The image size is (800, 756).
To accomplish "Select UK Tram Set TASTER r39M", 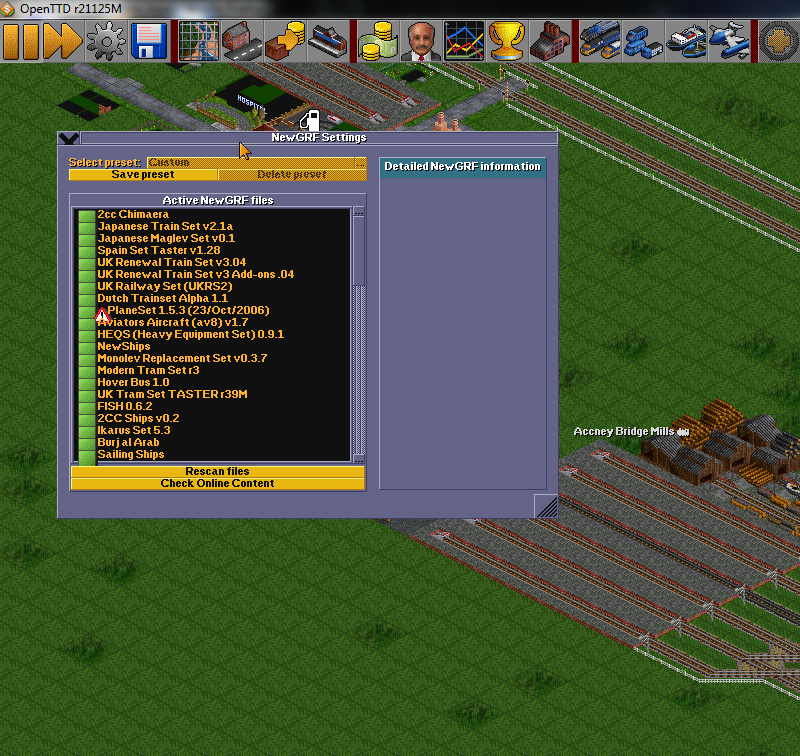I will pos(212,394).
